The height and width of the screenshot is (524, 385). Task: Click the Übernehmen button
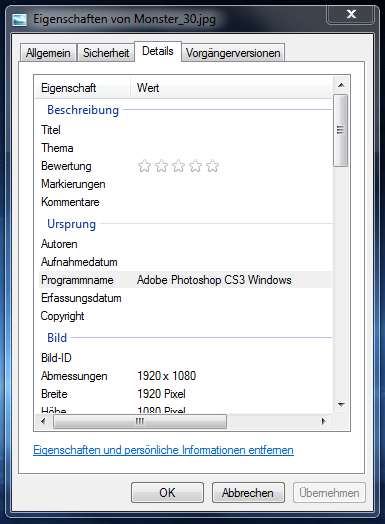(x=329, y=492)
